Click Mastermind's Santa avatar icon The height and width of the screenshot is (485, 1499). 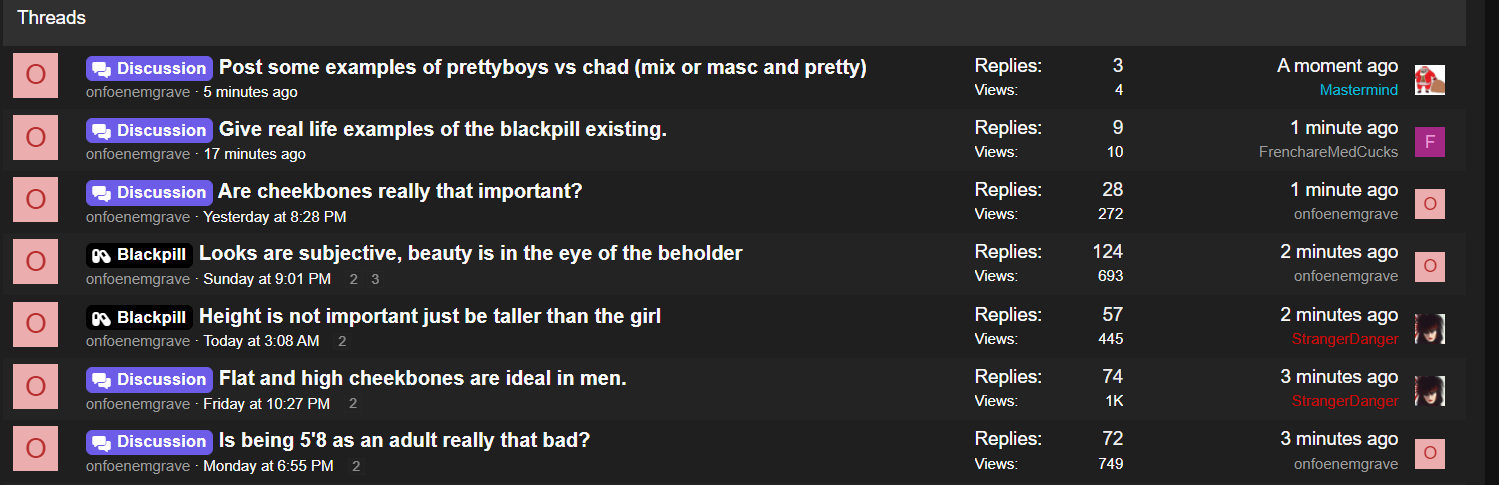[1429, 80]
